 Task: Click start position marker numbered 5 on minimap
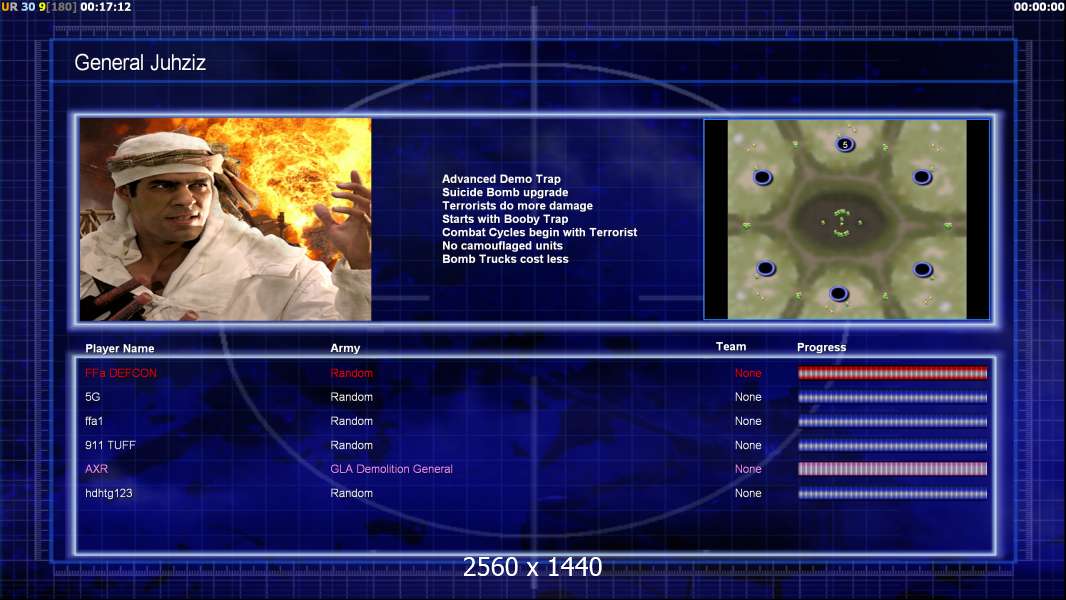pyautogui.click(x=845, y=144)
